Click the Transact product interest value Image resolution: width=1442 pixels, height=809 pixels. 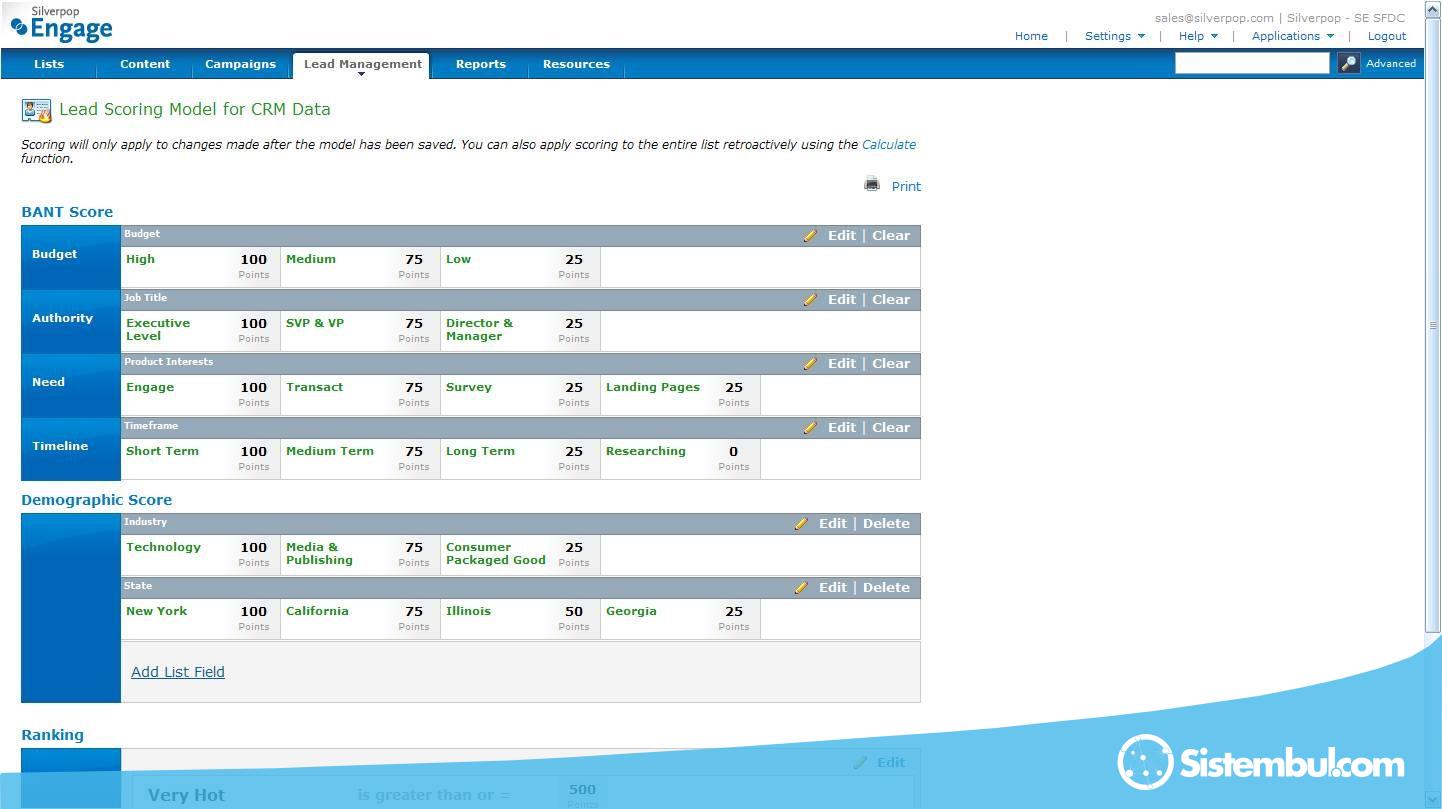coord(314,387)
